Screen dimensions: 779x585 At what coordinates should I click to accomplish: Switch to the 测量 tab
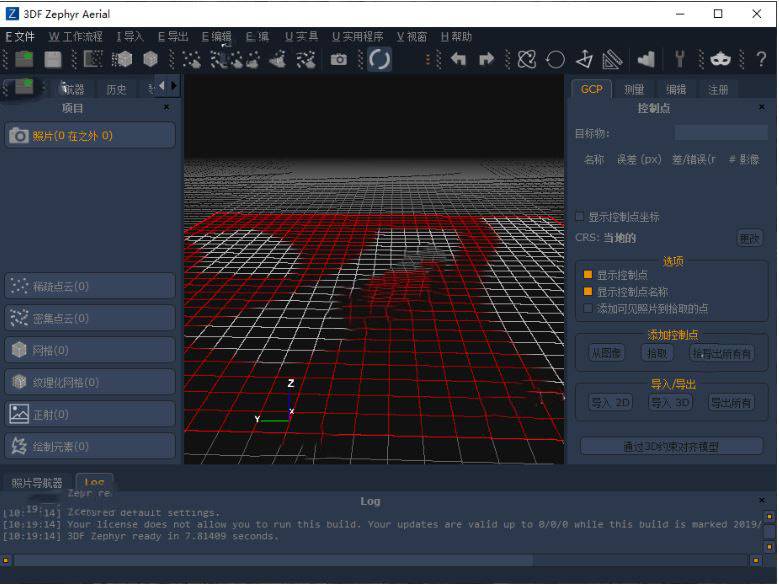pos(634,89)
